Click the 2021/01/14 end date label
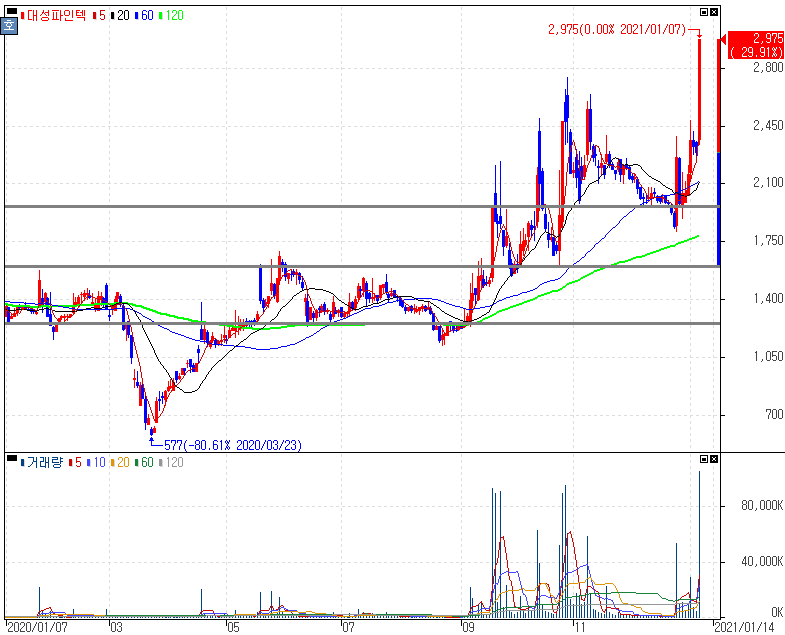Screen dimensions: 785x635 point(744,627)
